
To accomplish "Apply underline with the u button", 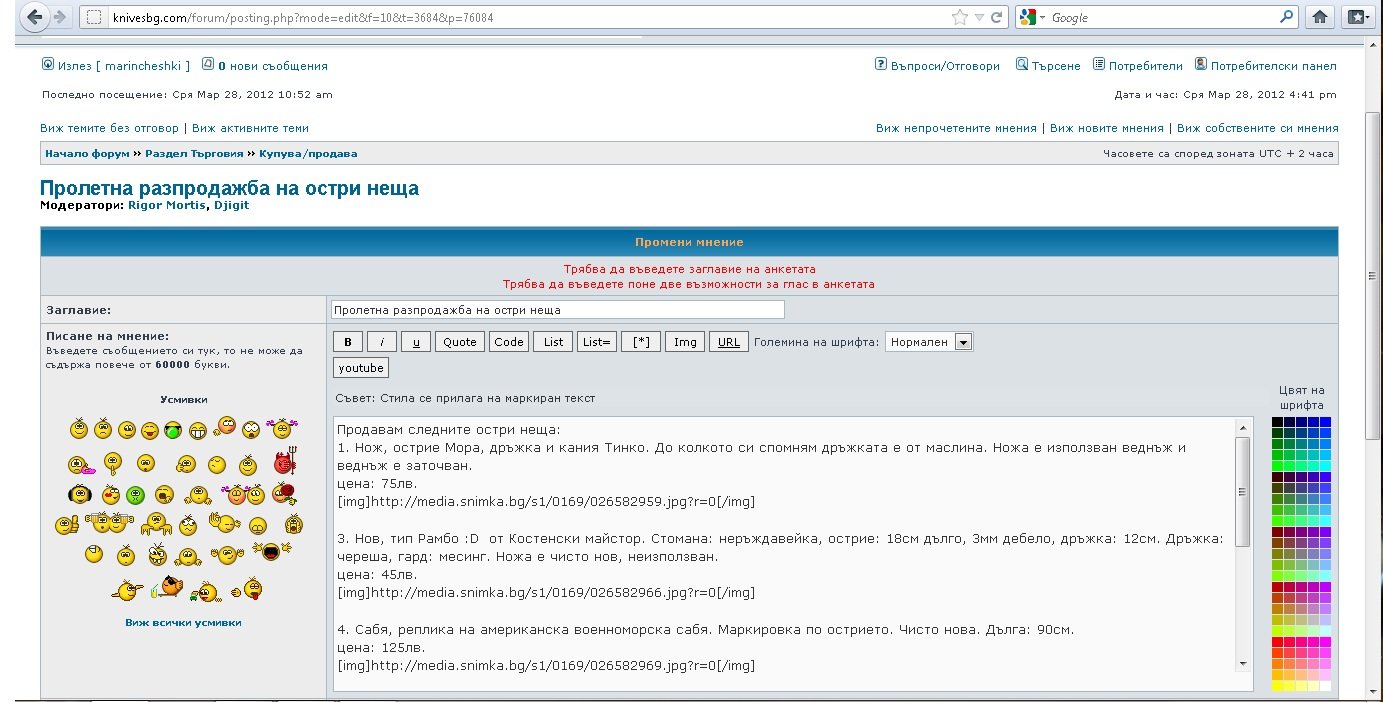I will [x=416, y=342].
